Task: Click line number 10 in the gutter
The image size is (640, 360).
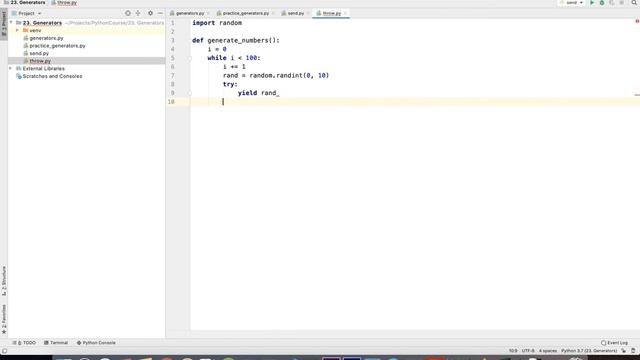Action: [171, 102]
